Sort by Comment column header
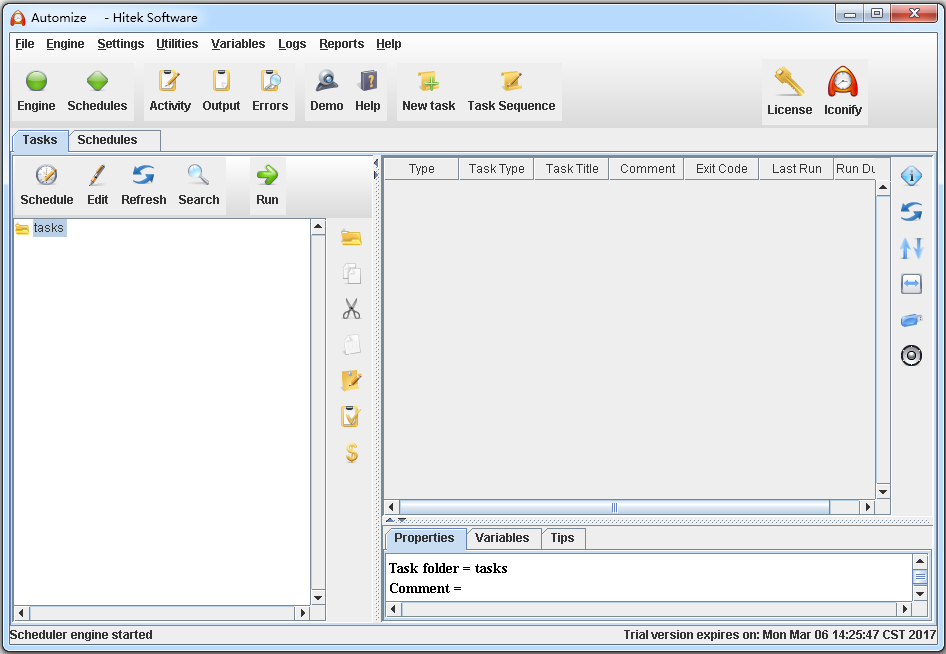Screen dimensions: 946x654 [647, 169]
